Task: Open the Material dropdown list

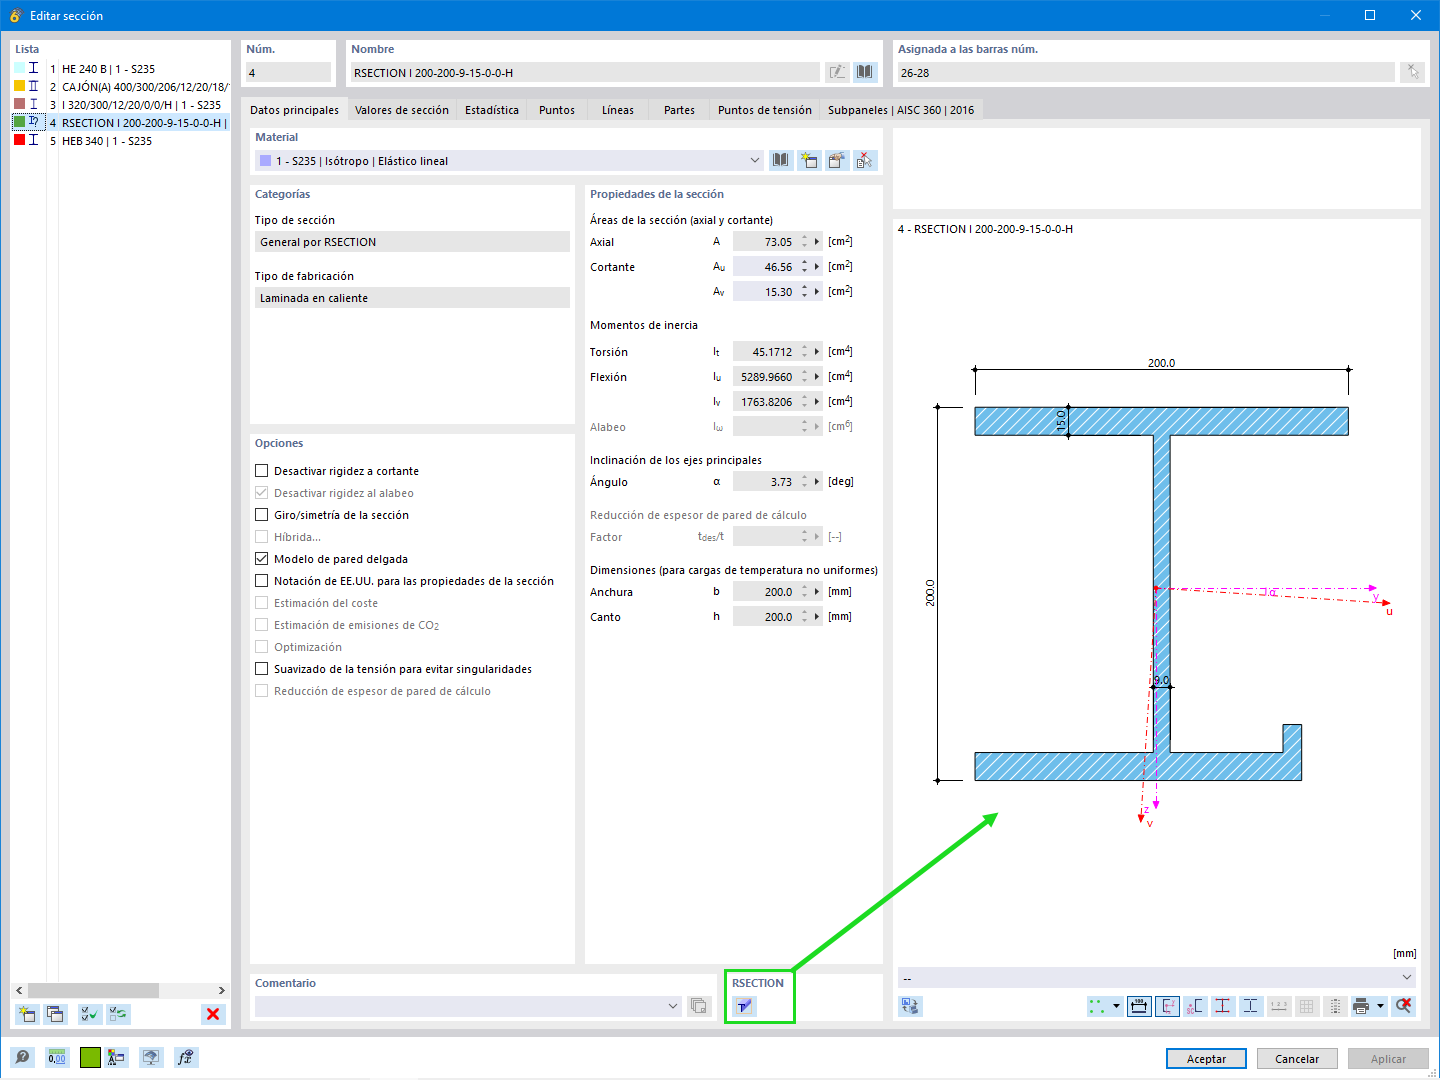Action: [755, 160]
